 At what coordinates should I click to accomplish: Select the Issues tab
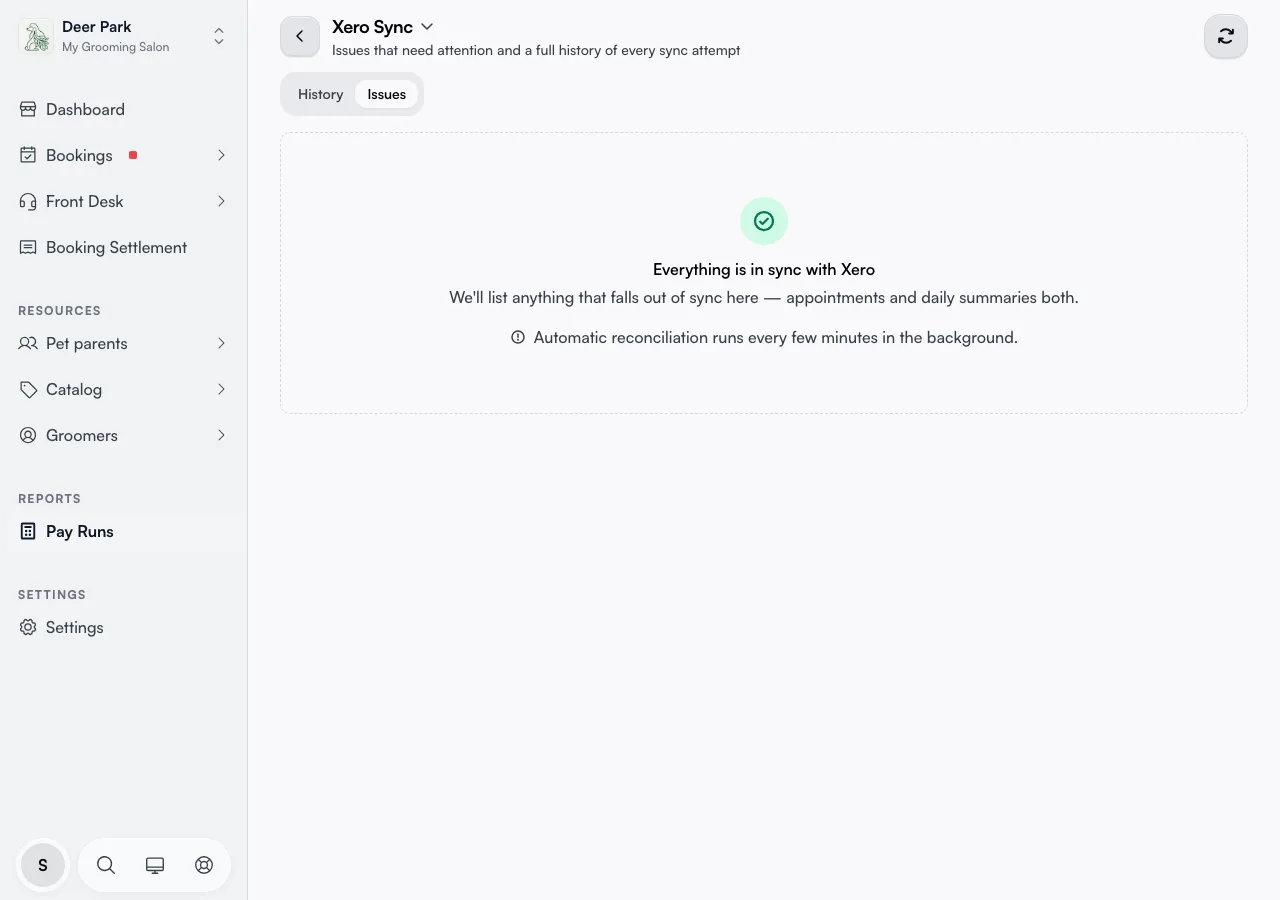387,94
